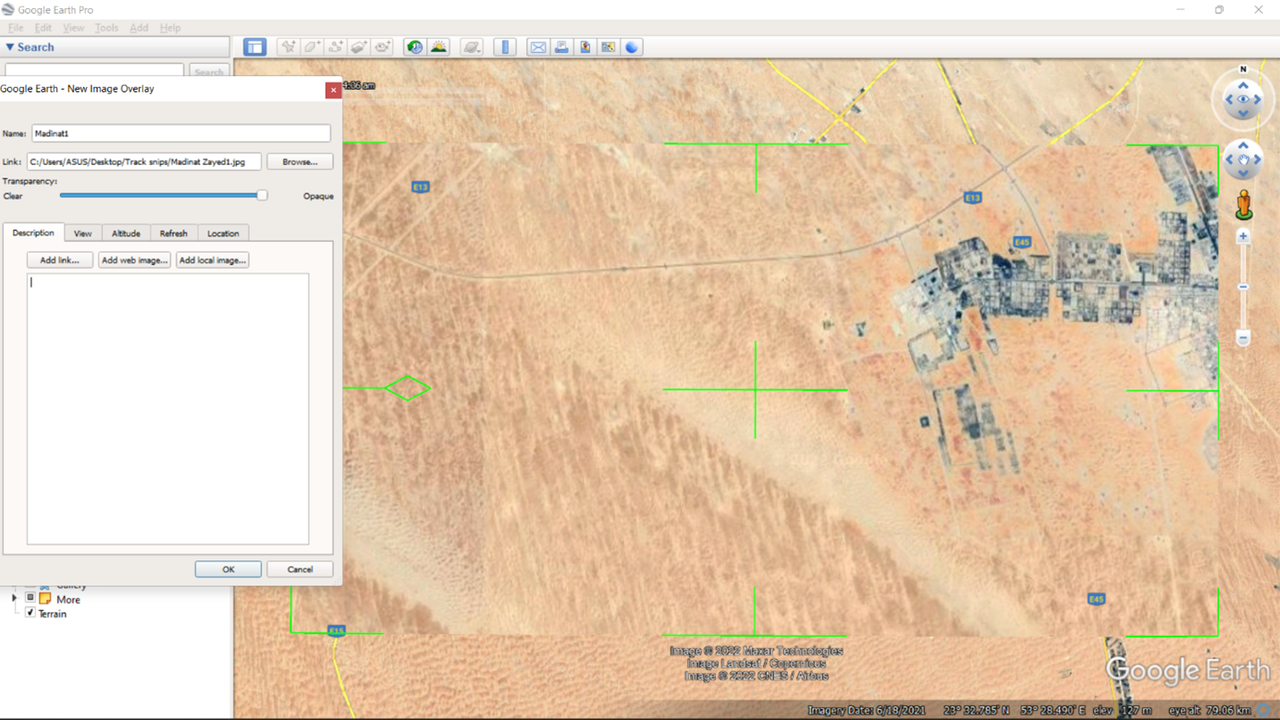The image size is (1280, 720).
Task: Click the move hand joystick center
Action: (1243, 160)
